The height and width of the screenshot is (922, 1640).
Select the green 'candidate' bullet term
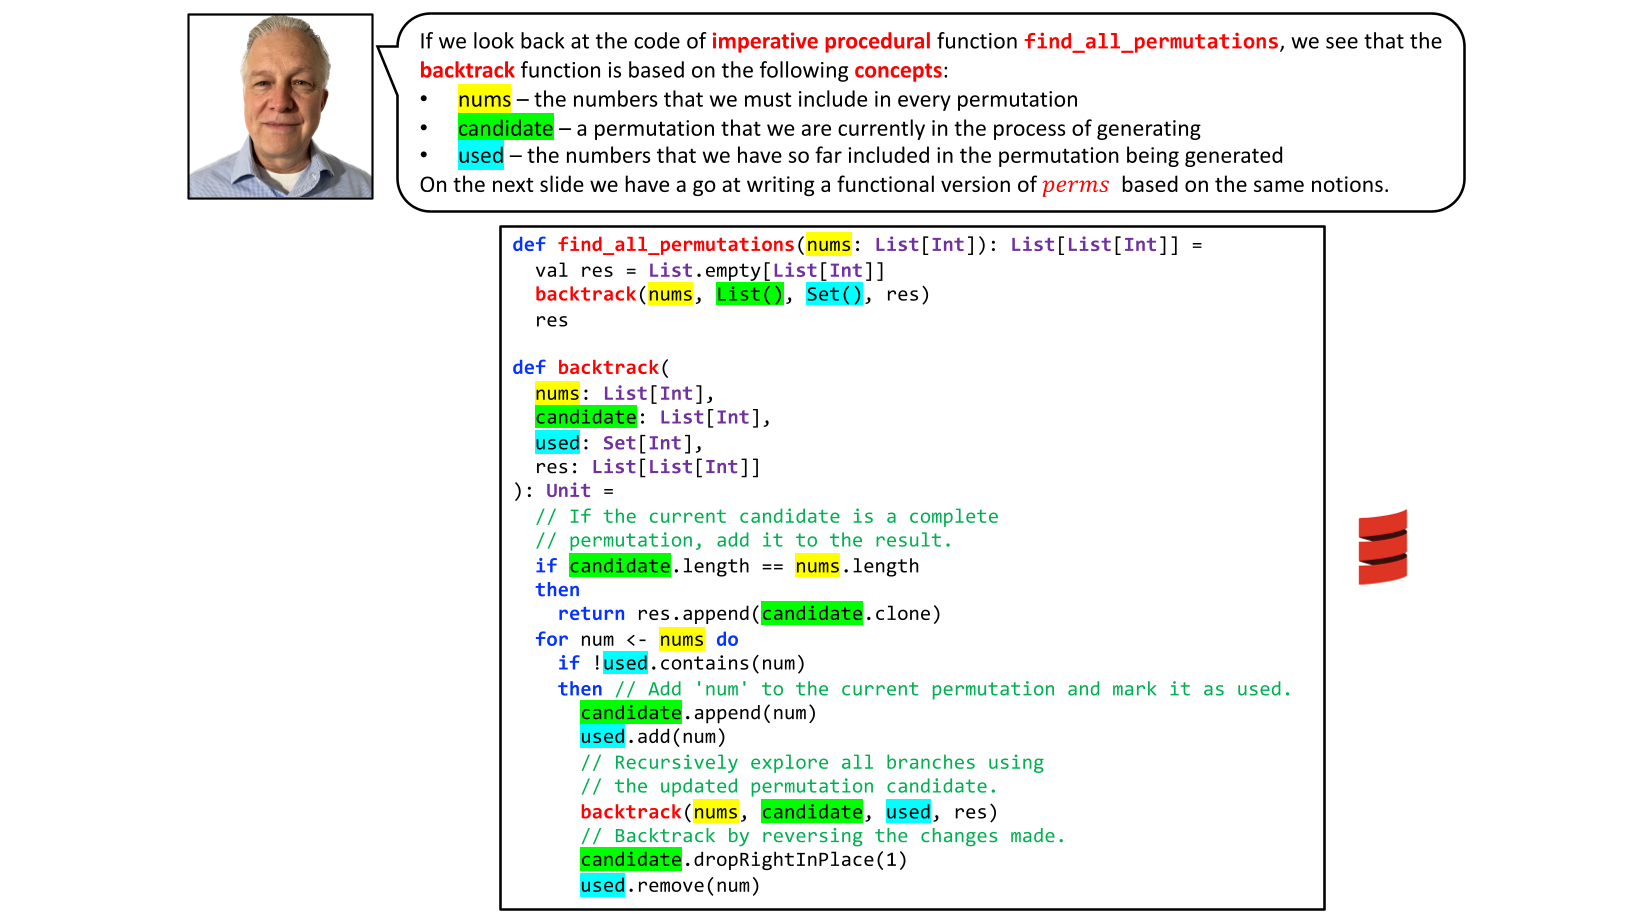click(x=505, y=128)
